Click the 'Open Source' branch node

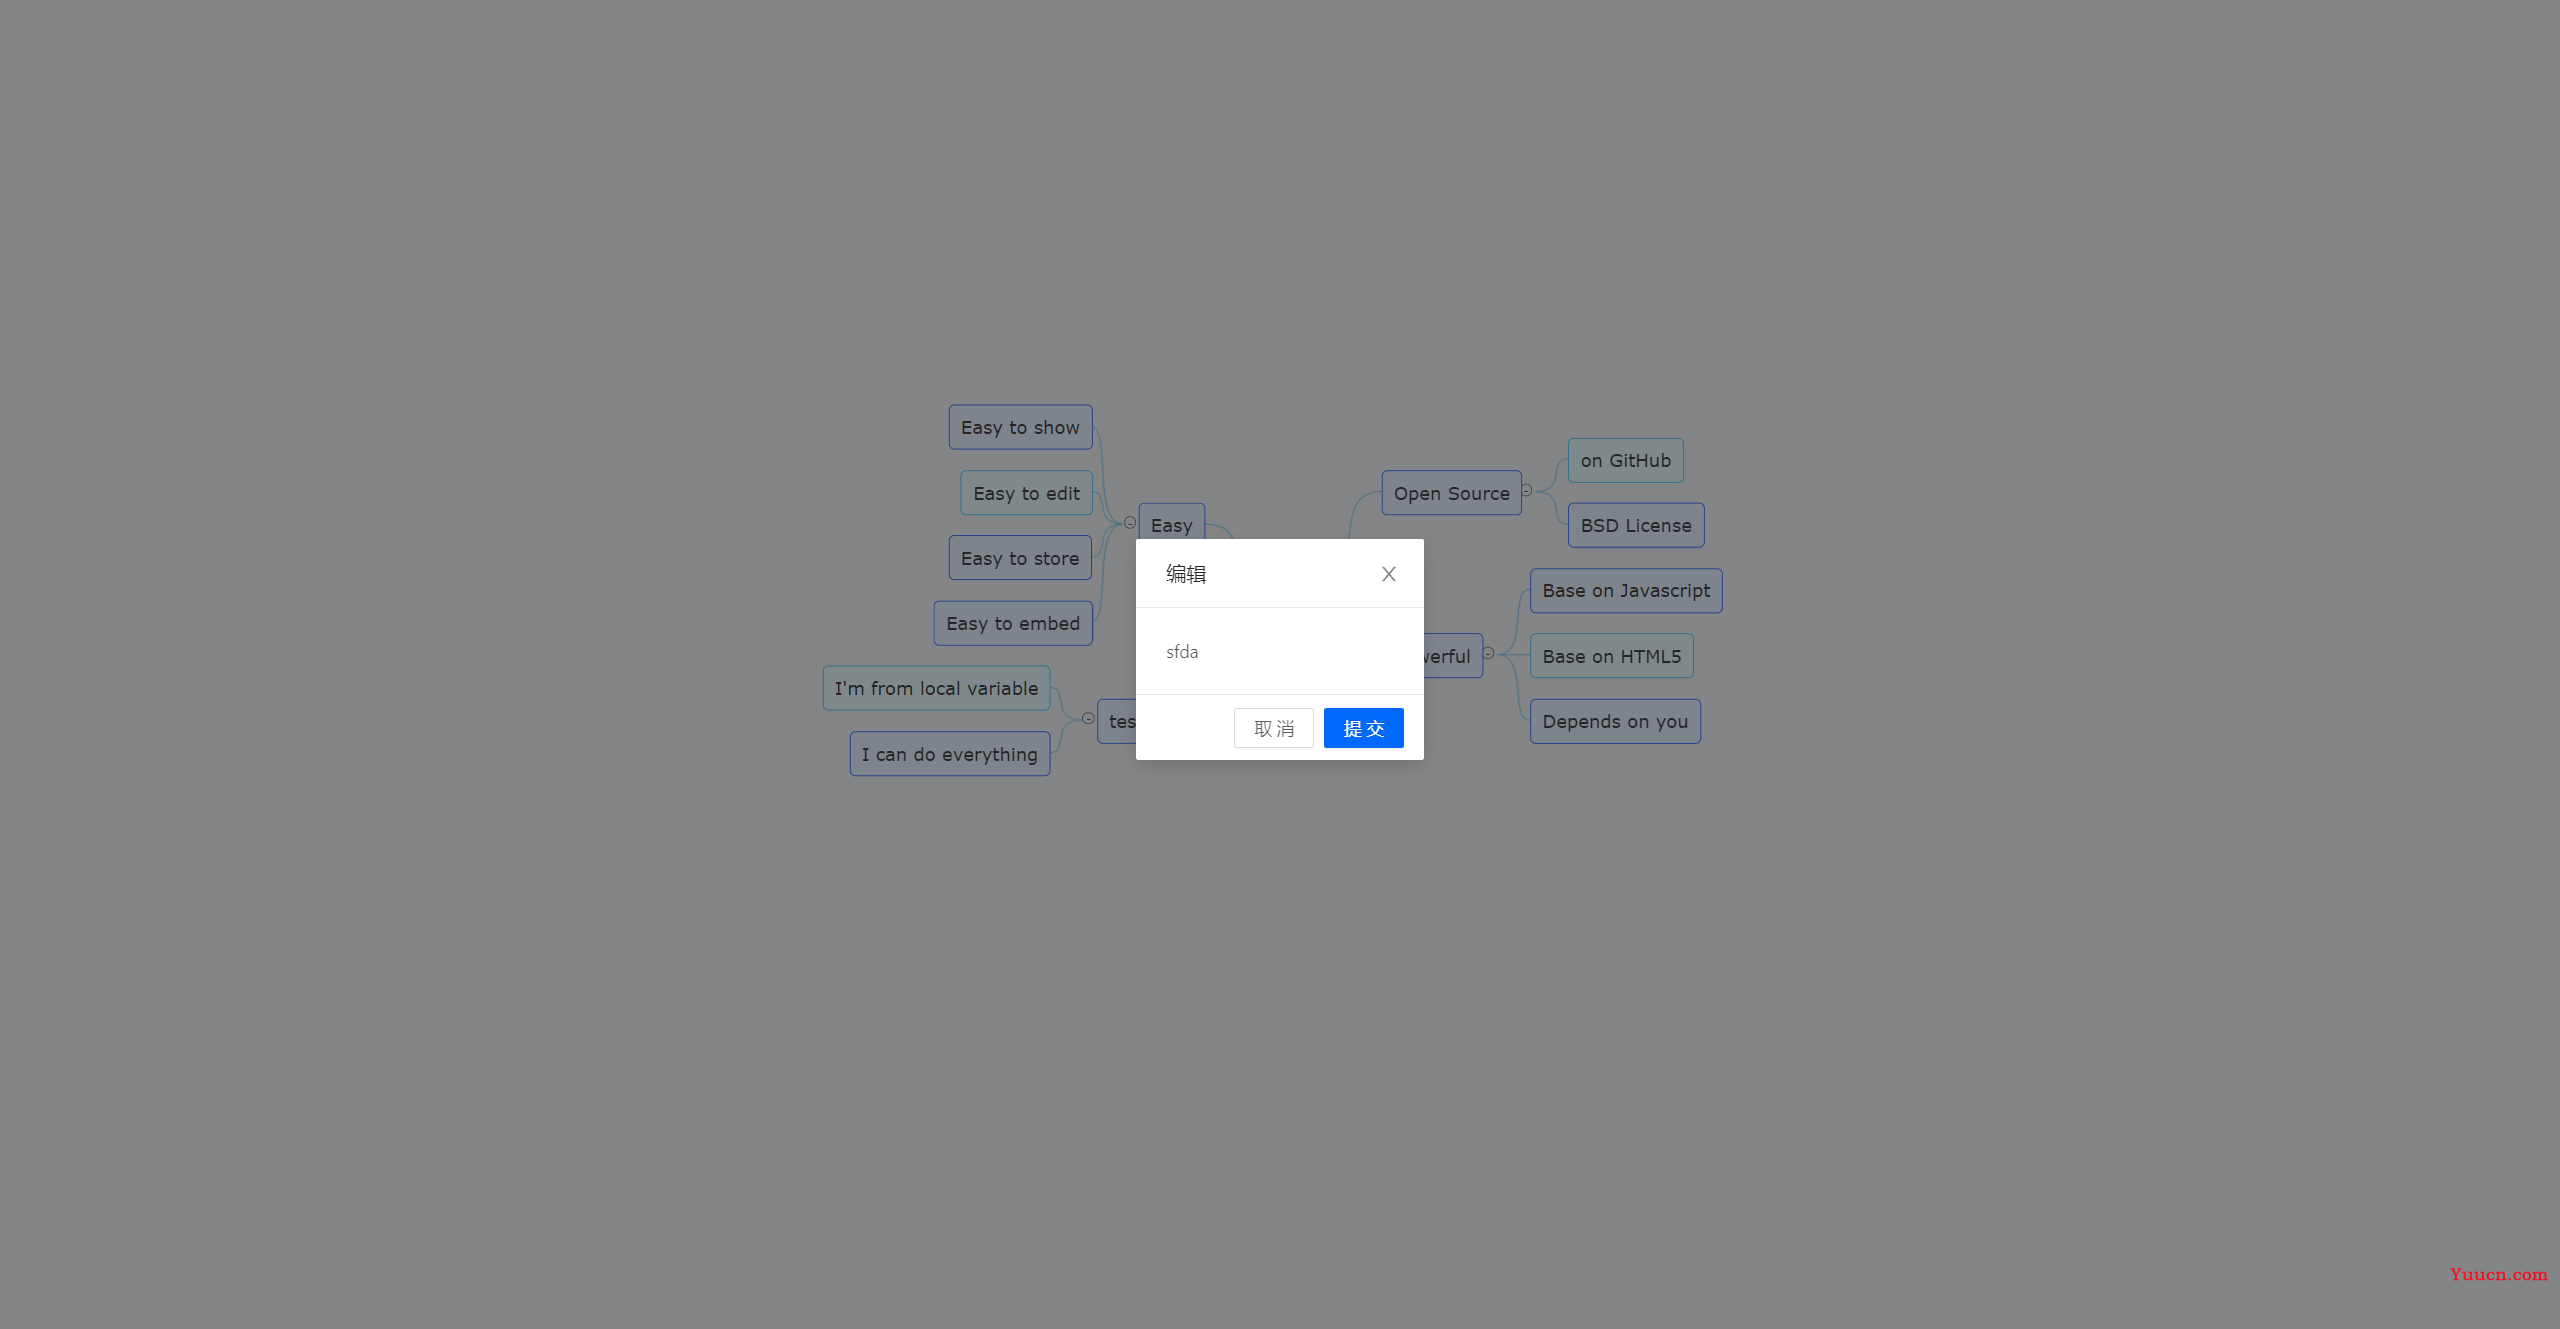point(1449,491)
